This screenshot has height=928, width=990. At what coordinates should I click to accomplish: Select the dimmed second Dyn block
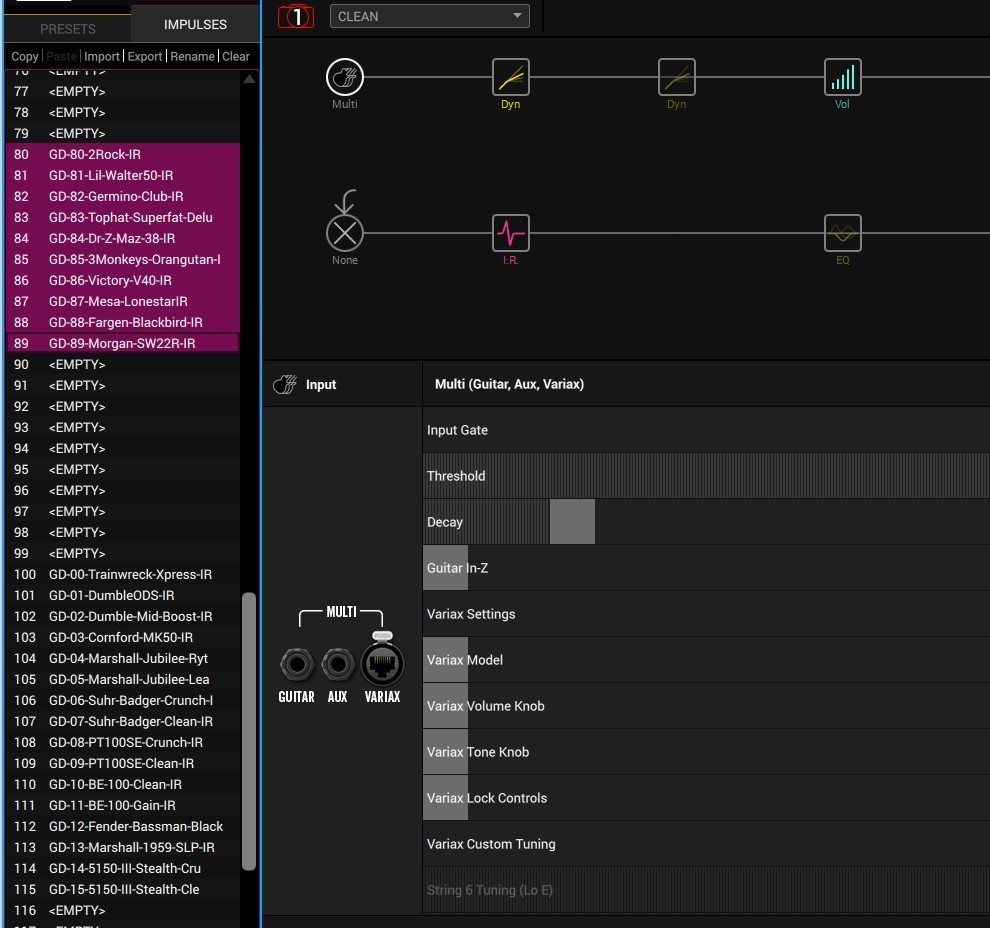[676, 77]
